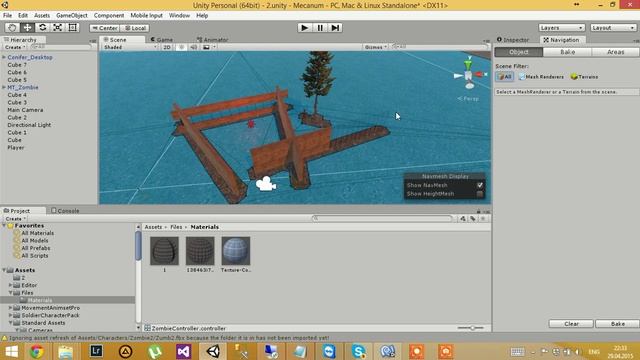The height and width of the screenshot is (360, 640).
Task: Expand the Editor folder
Action: (11, 285)
